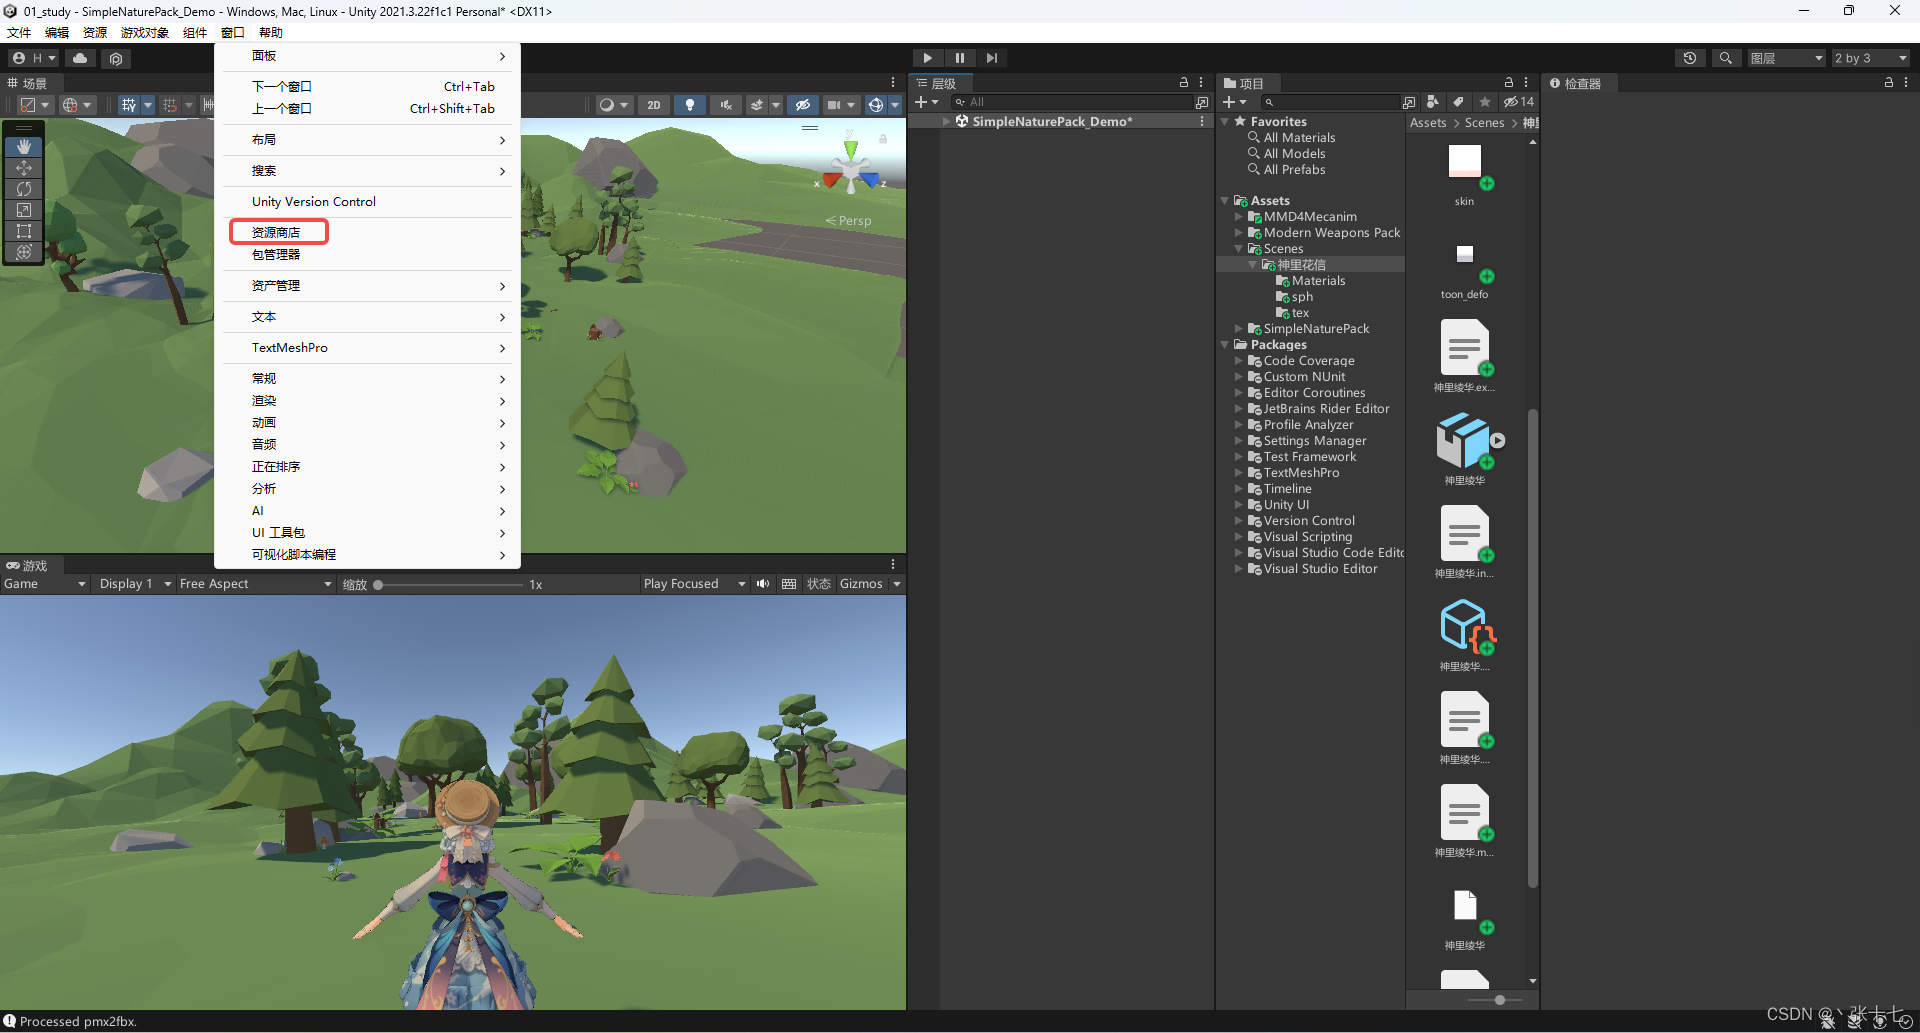Select the Rect transform tool
Image resolution: width=1920 pixels, height=1033 pixels.
pyautogui.click(x=24, y=231)
